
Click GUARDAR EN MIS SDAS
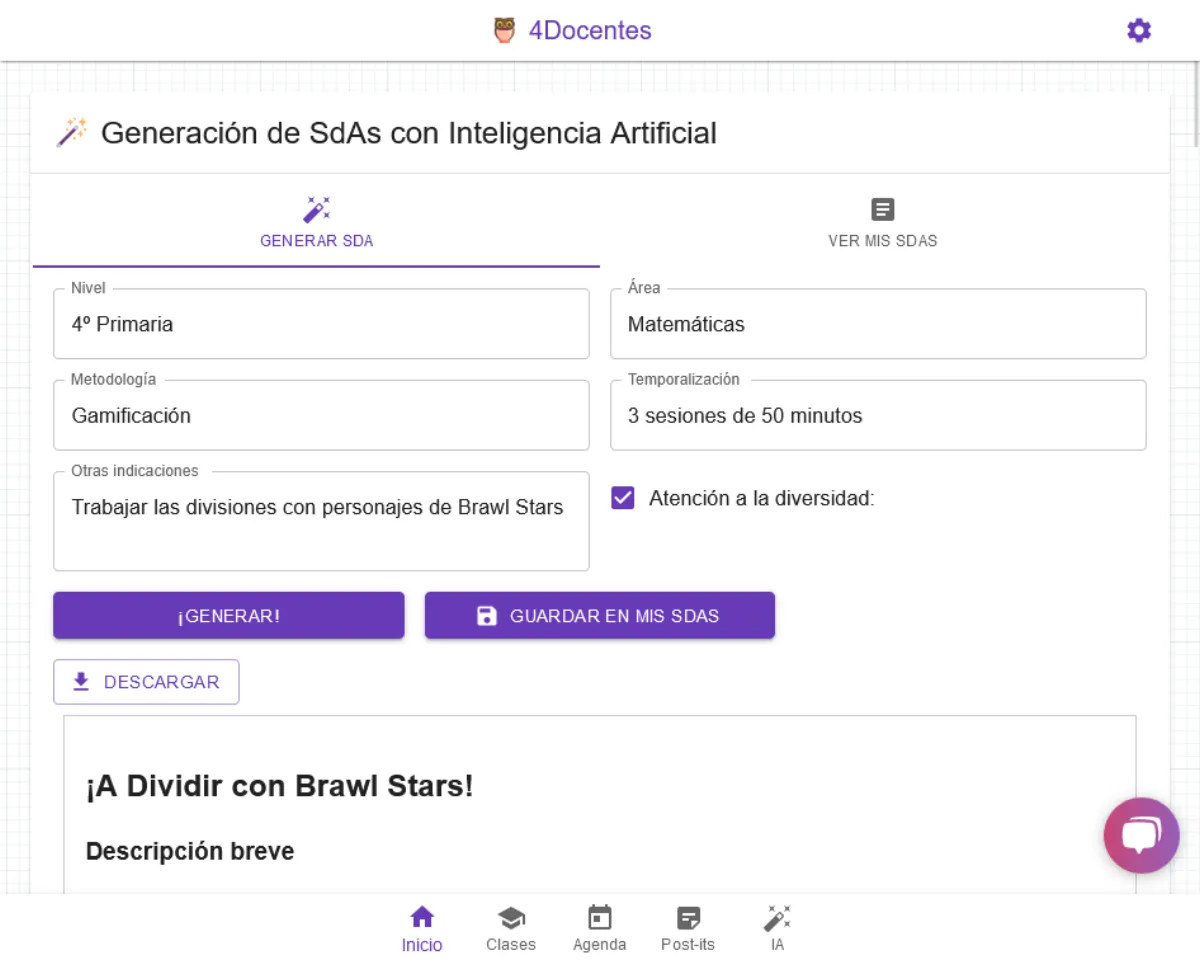click(x=599, y=615)
